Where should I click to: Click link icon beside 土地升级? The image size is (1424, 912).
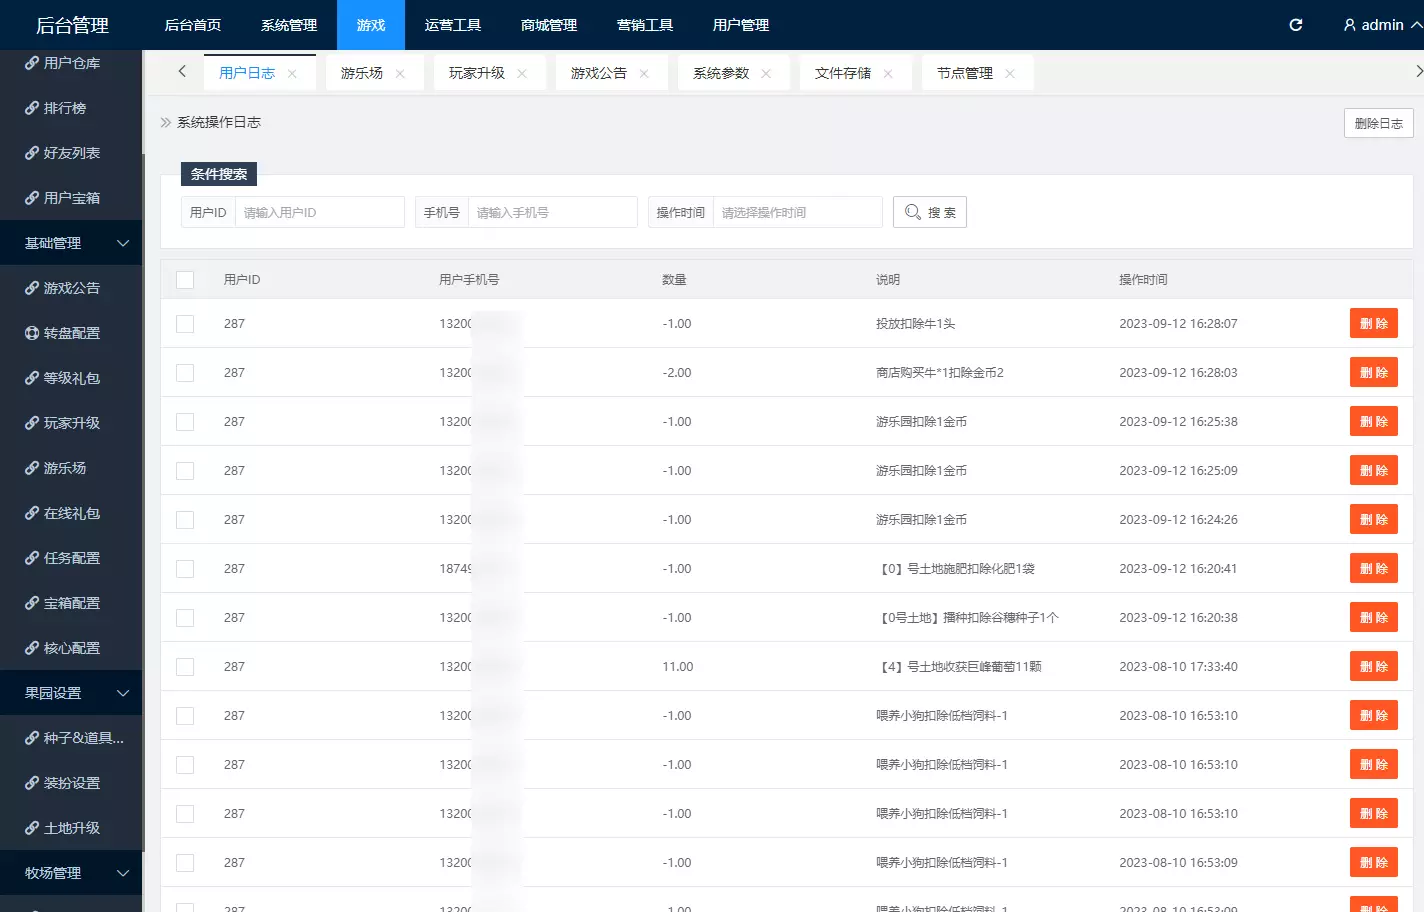(32, 828)
